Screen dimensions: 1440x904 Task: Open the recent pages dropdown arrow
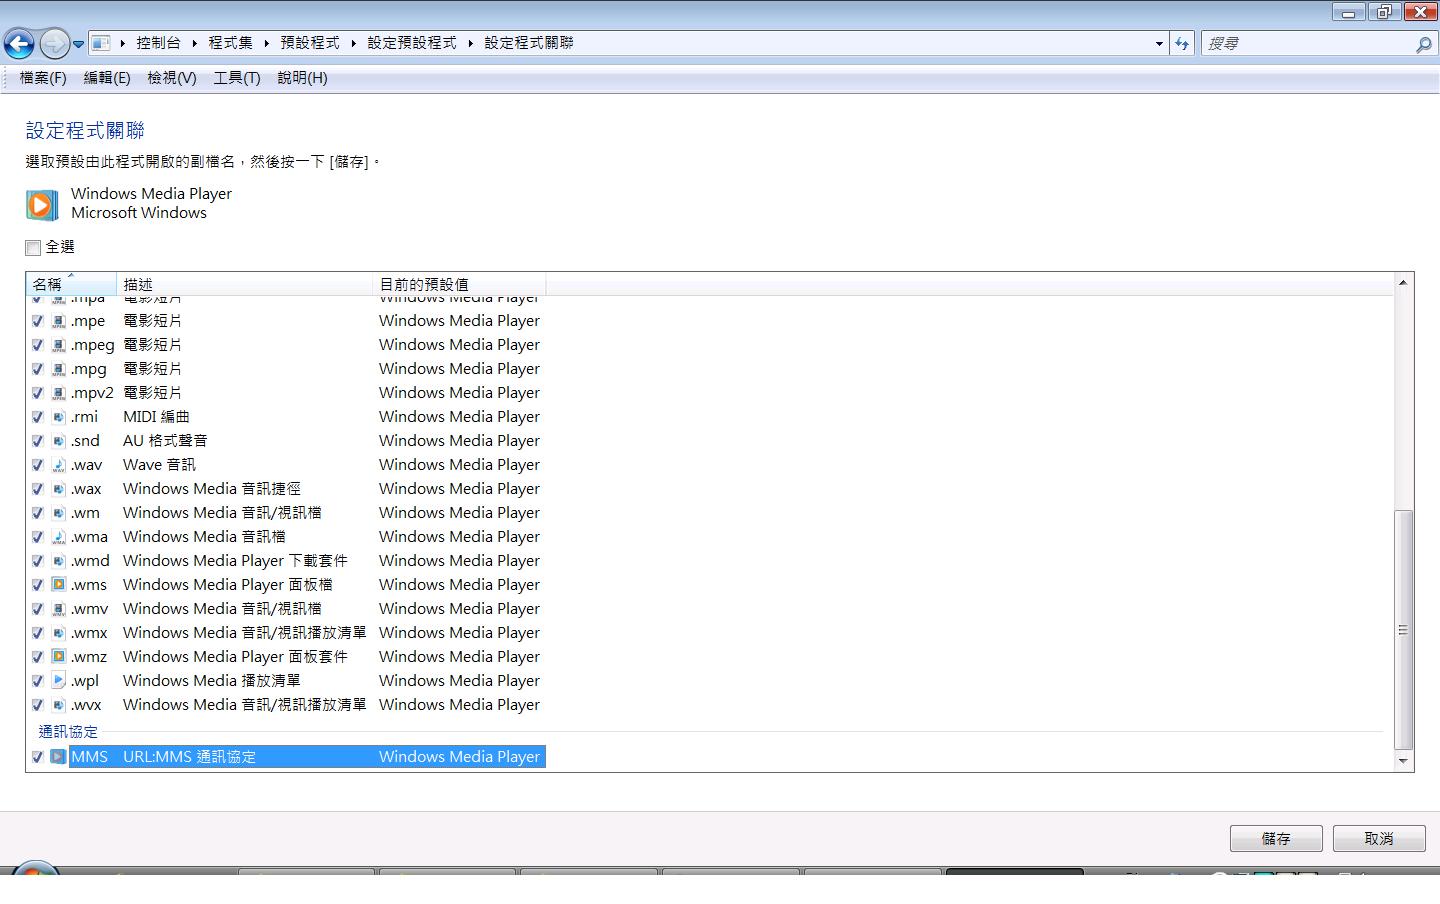(78, 44)
